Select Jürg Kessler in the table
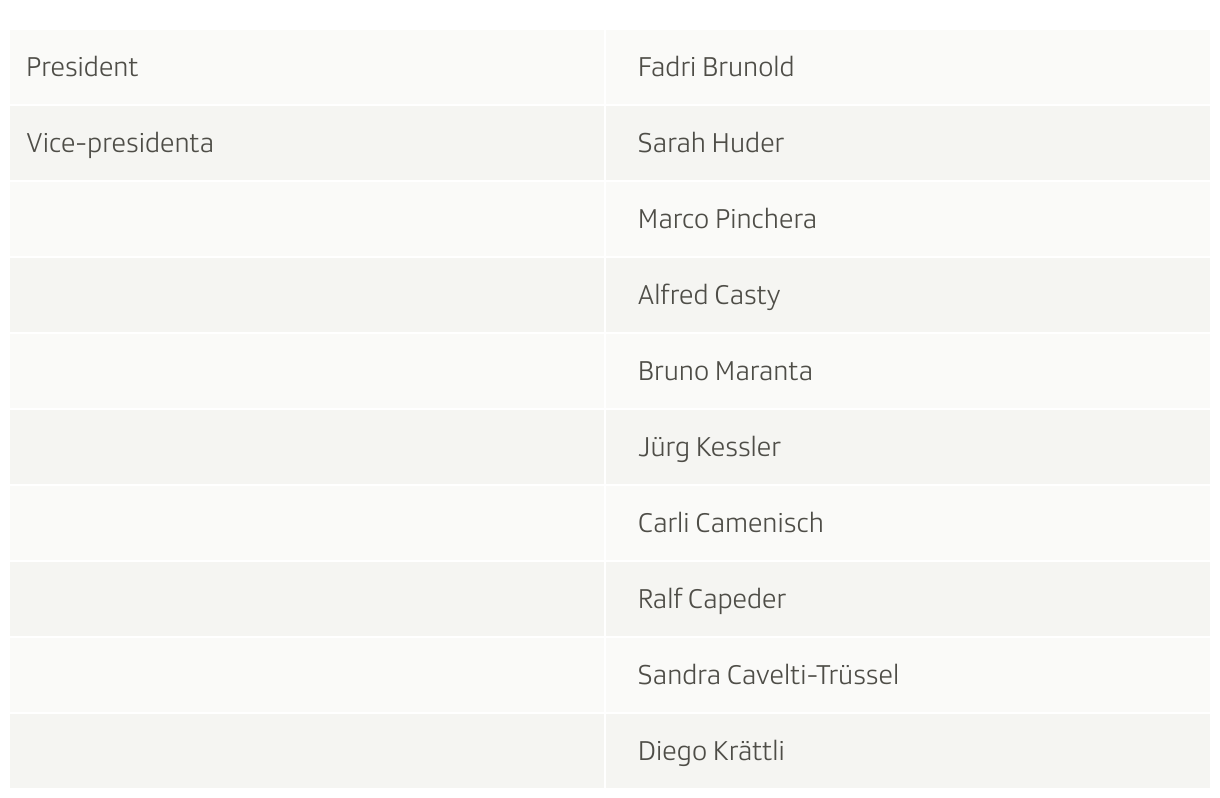1220x798 pixels. tap(709, 447)
